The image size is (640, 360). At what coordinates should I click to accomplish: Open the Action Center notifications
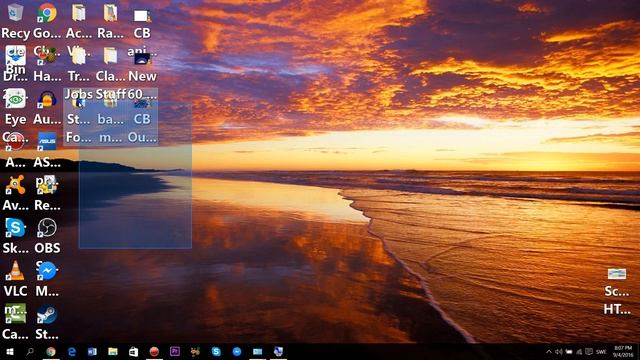pos(589,352)
